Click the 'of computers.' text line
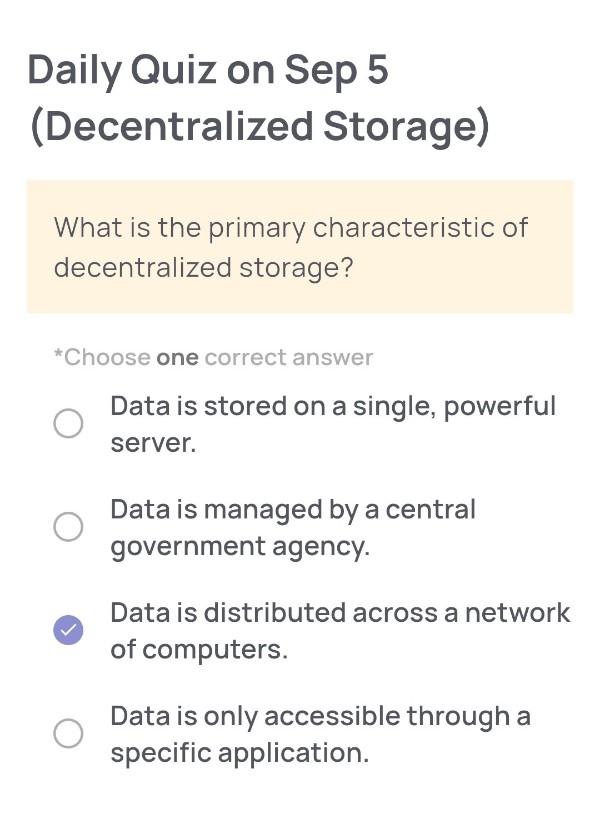 pos(199,650)
